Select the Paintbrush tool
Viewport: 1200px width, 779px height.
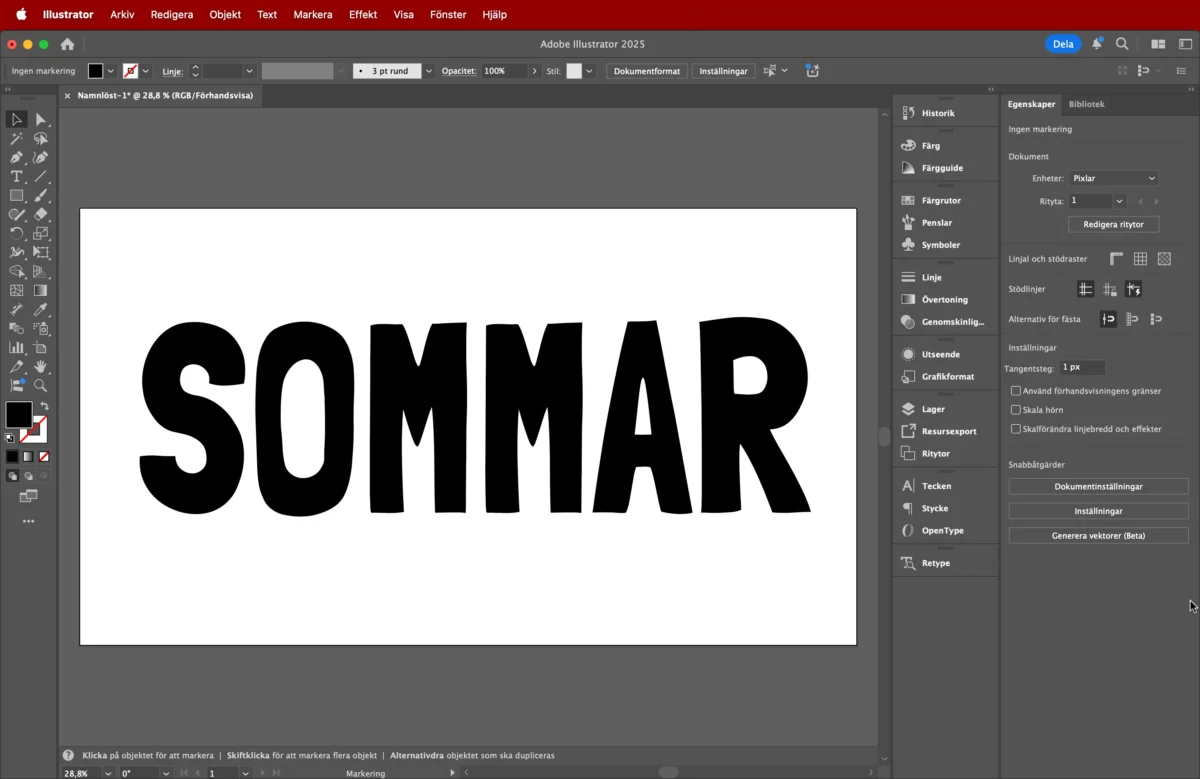click(41, 196)
